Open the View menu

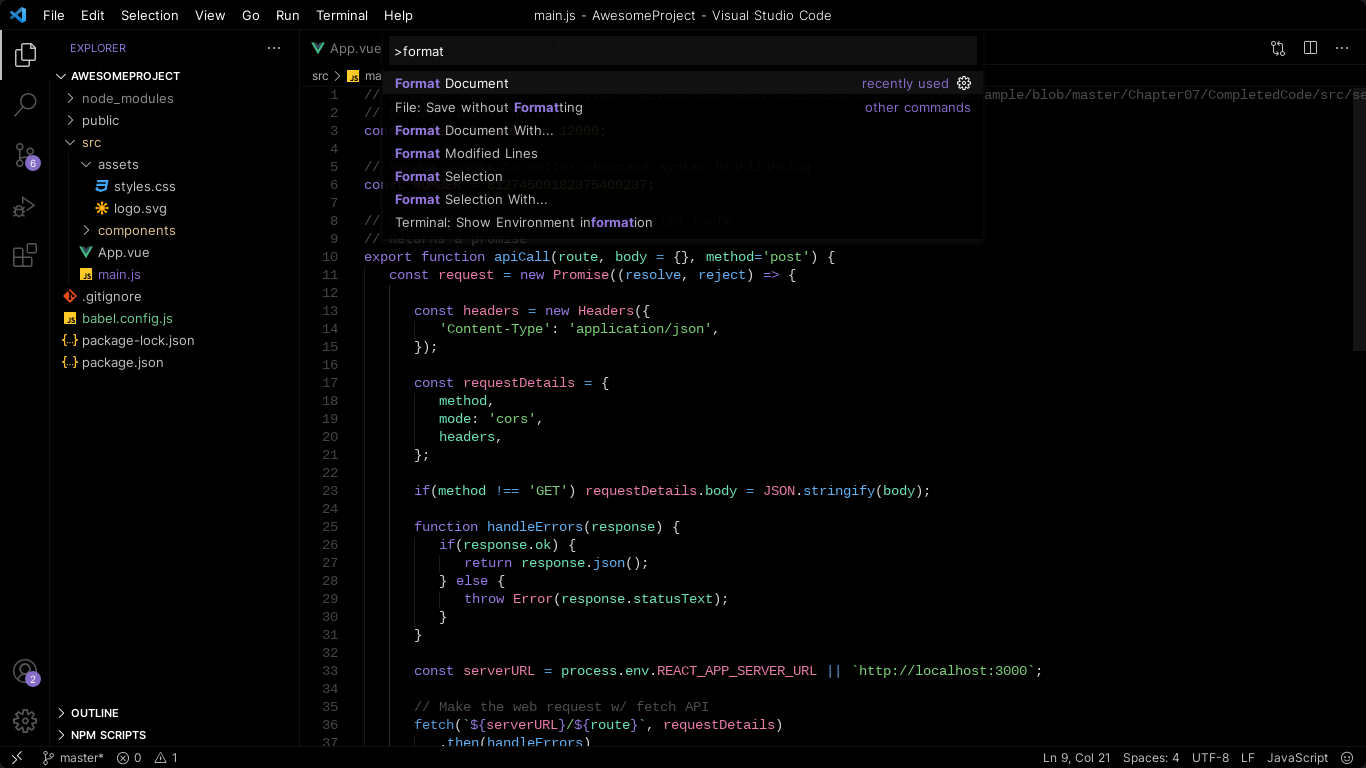(210, 15)
